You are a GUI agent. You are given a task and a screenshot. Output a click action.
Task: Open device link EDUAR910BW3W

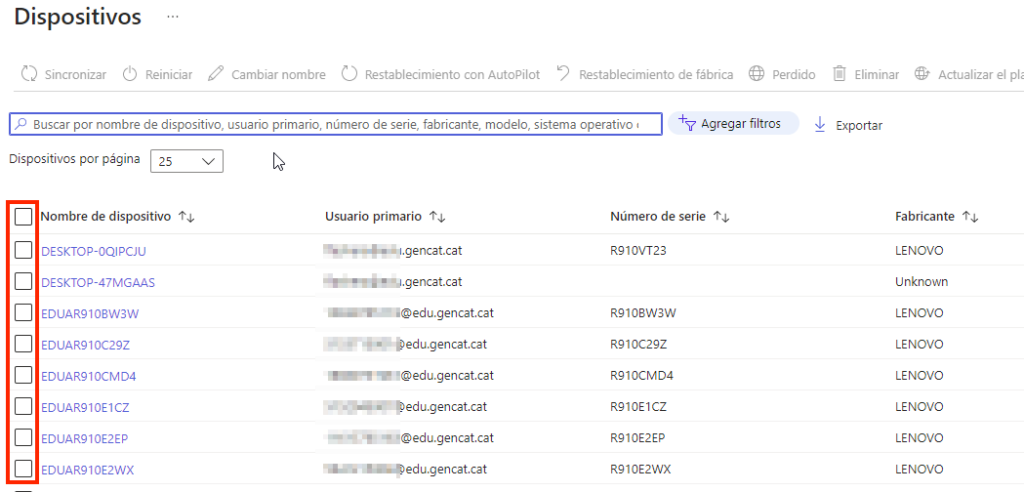pos(90,314)
